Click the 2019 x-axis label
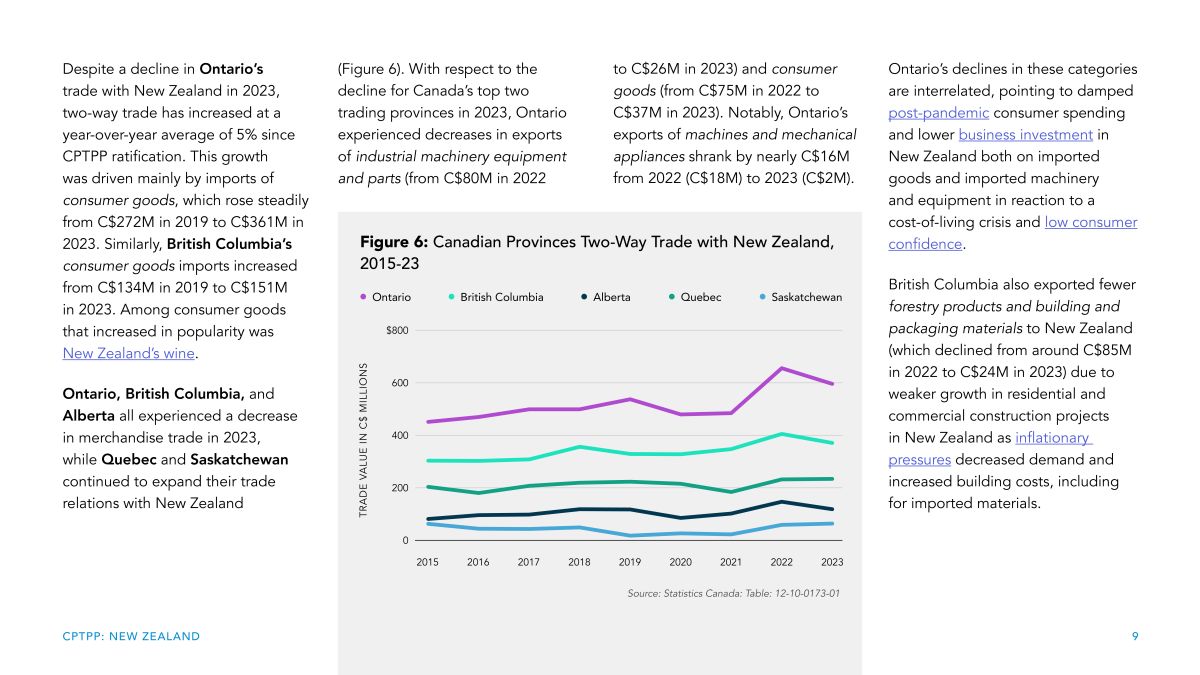 pyautogui.click(x=630, y=562)
